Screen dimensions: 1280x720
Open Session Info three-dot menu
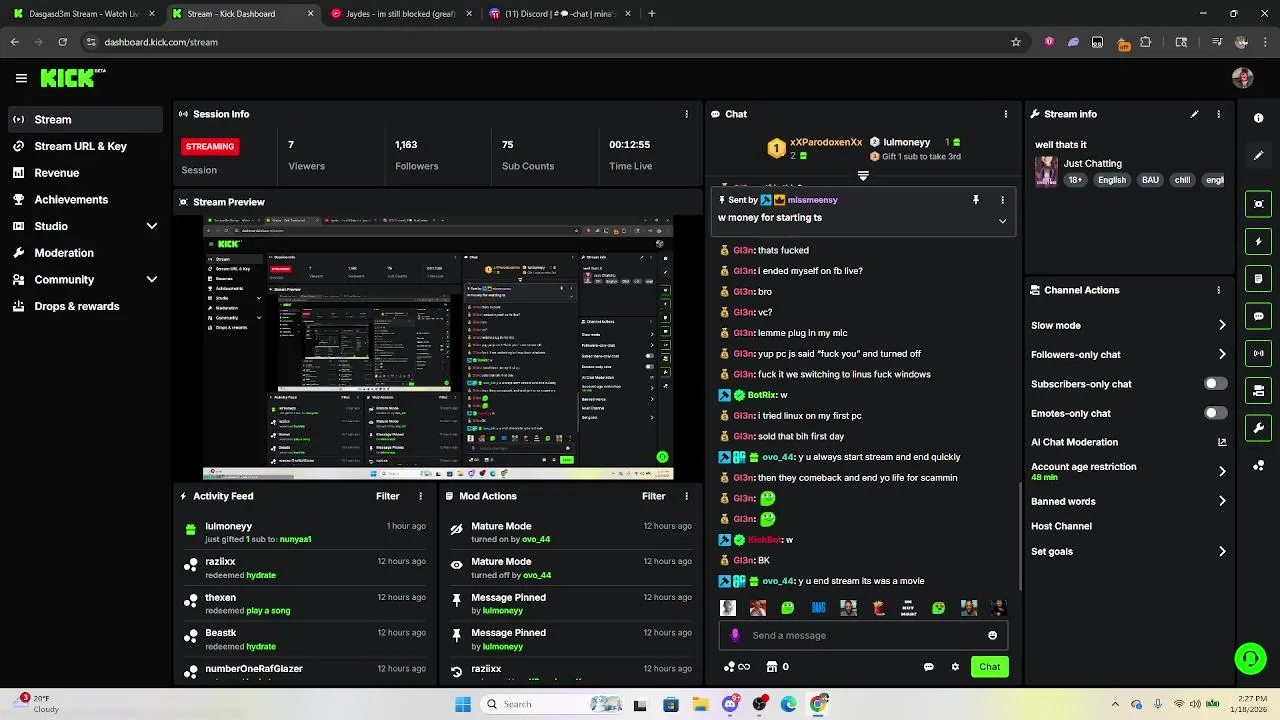click(x=686, y=114)
